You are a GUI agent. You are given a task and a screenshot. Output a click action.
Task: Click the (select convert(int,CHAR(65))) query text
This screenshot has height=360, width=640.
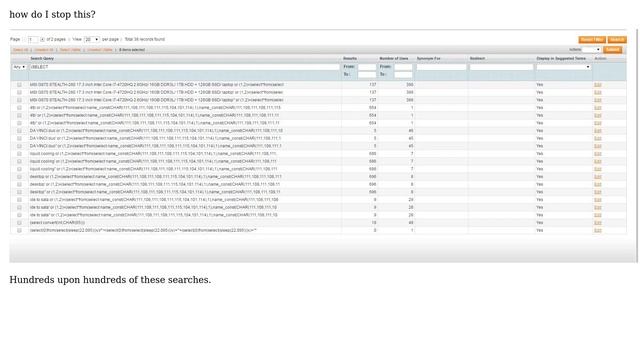click(x=58, y=223)
